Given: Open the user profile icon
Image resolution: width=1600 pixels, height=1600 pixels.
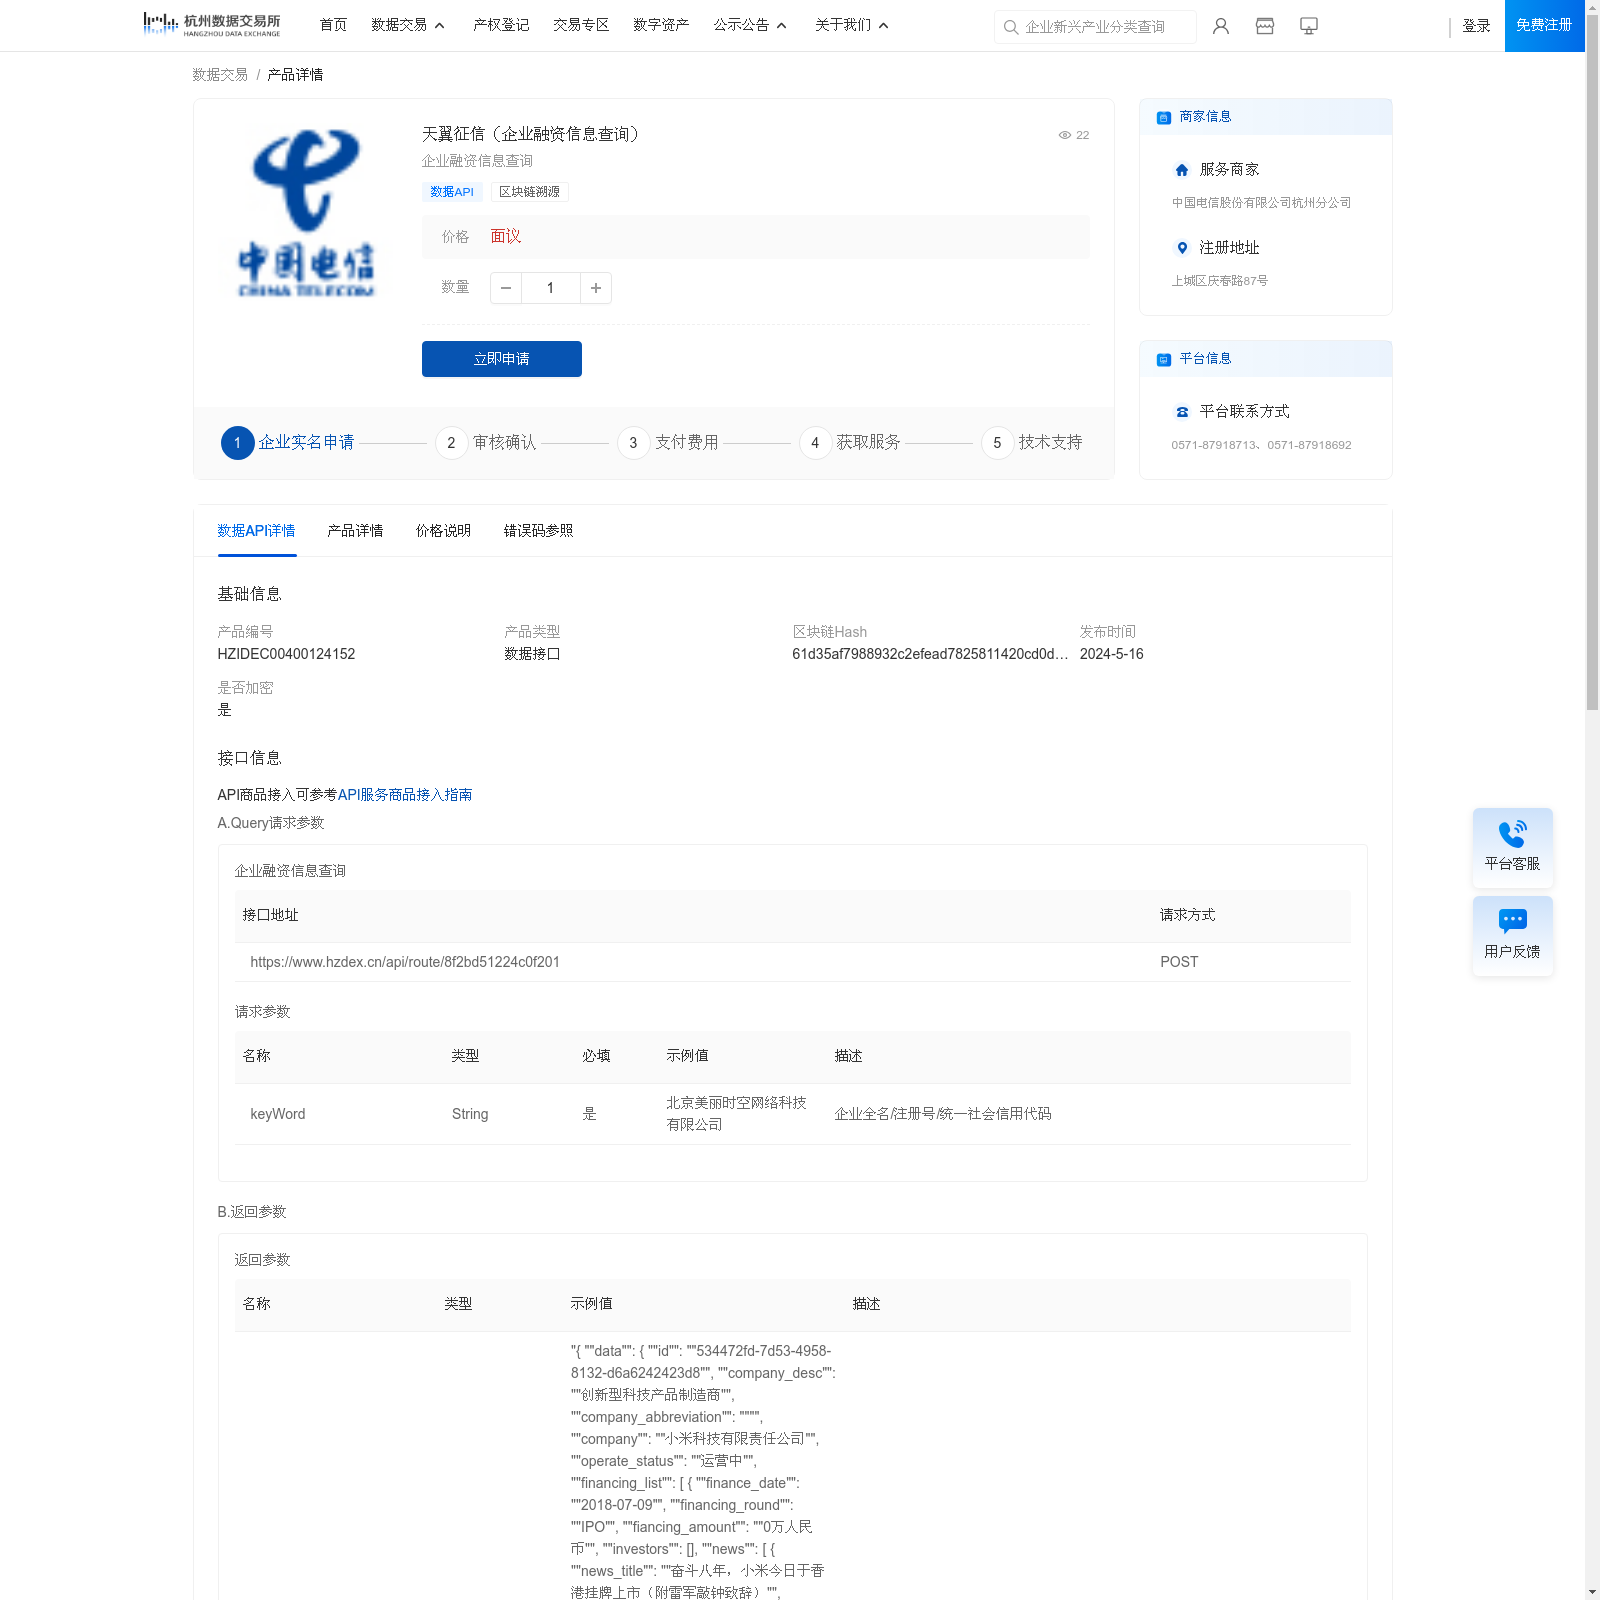Looking at the screenshot, I should [x=1220, y=26].
